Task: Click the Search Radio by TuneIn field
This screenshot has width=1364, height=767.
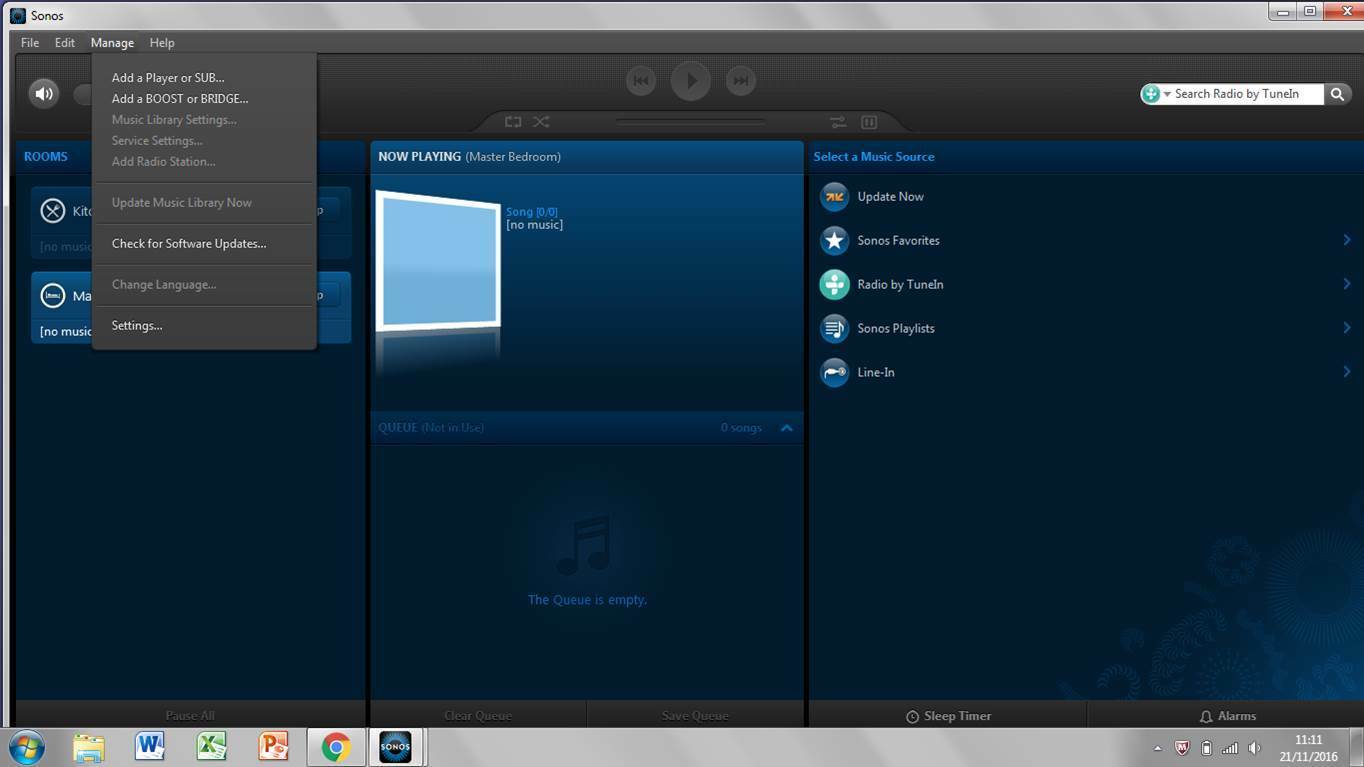Action: pos(1246,94)
